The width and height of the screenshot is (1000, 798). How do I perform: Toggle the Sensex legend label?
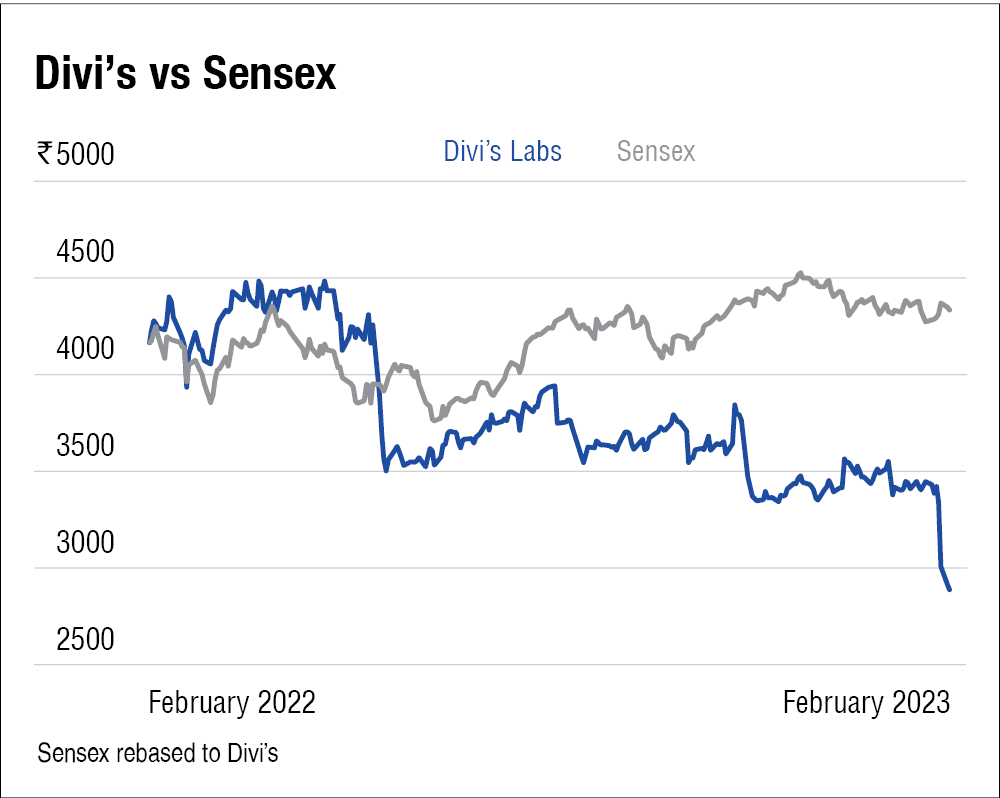point(655,152)
